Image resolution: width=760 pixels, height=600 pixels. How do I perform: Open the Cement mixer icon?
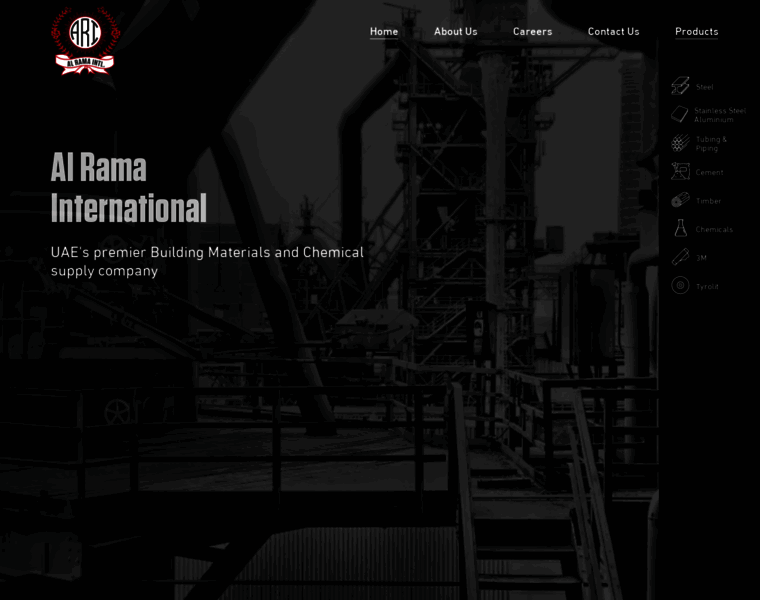pos(680,172)
